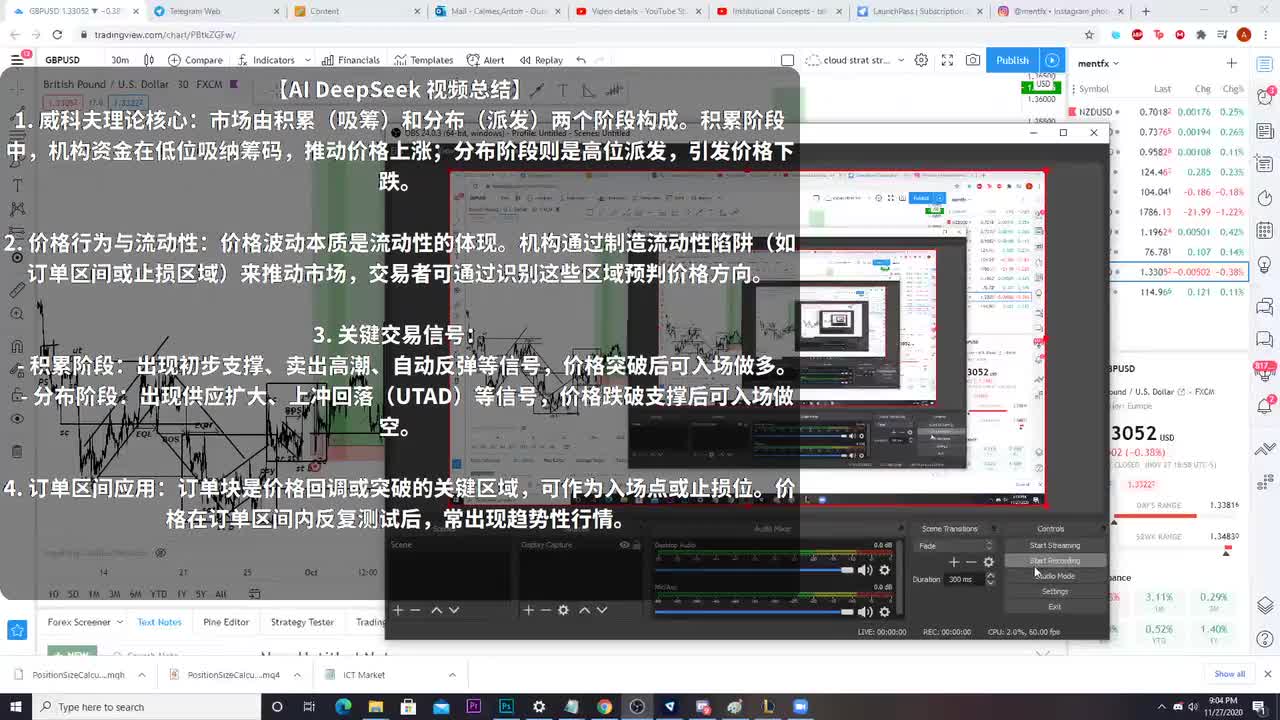Mute Desktop Audio speaker in OBS
The height and width of the screenshot is (720, 1280).
tap(865, 570)
